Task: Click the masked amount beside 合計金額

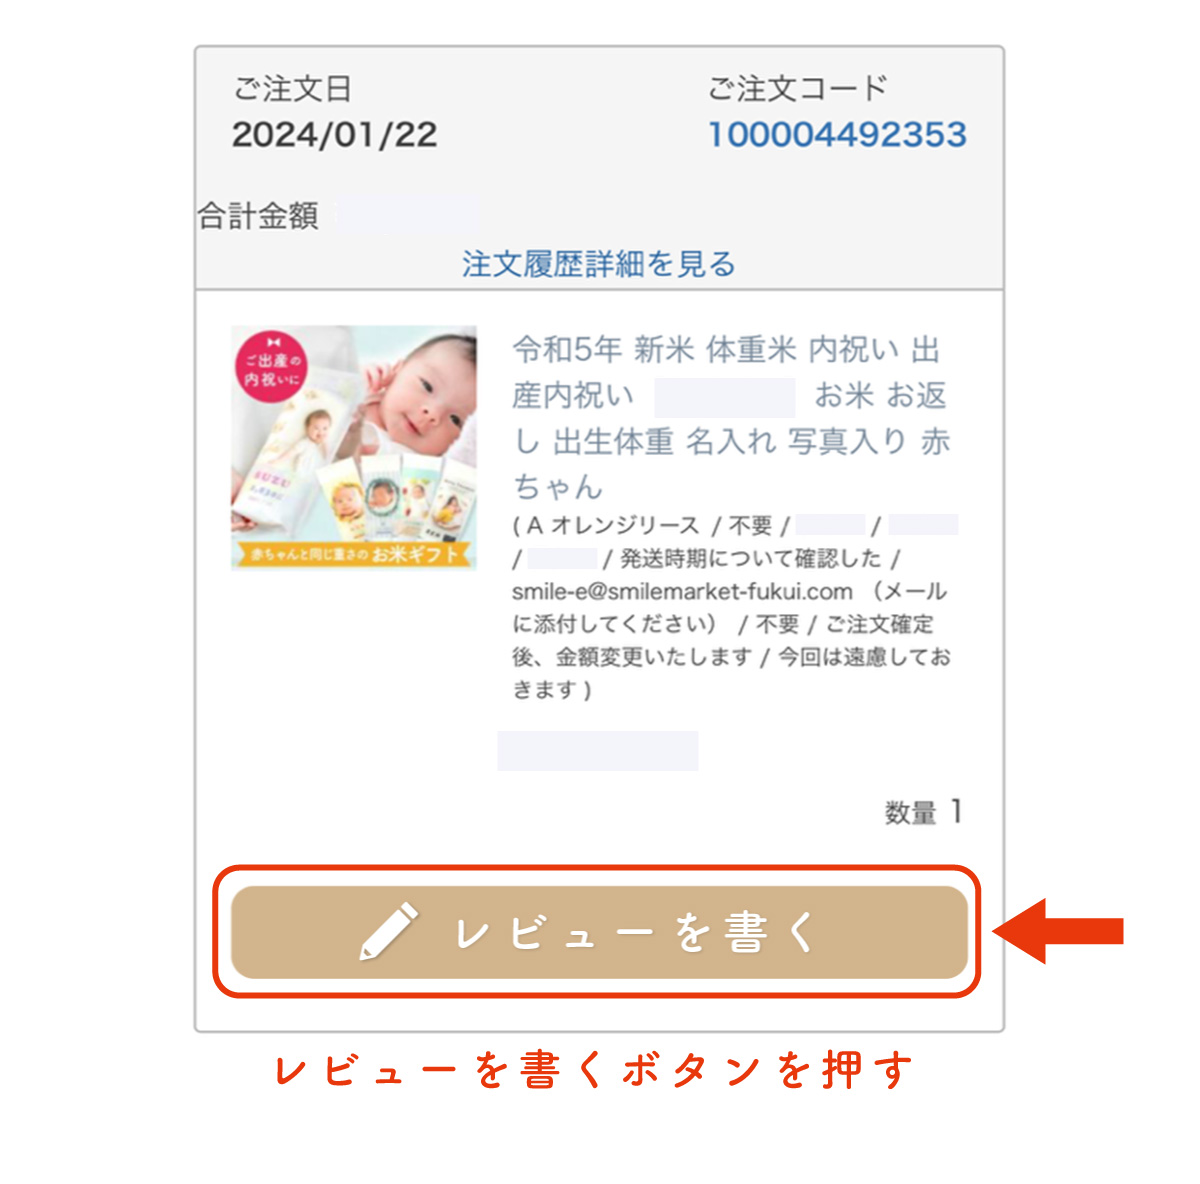Action: point(407,214)
